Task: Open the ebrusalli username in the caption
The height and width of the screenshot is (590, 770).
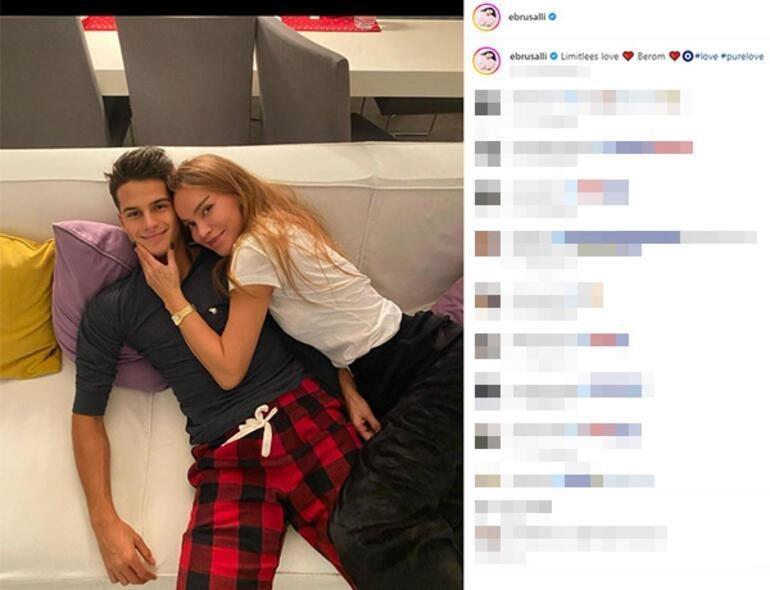Action: coord(528,56)
